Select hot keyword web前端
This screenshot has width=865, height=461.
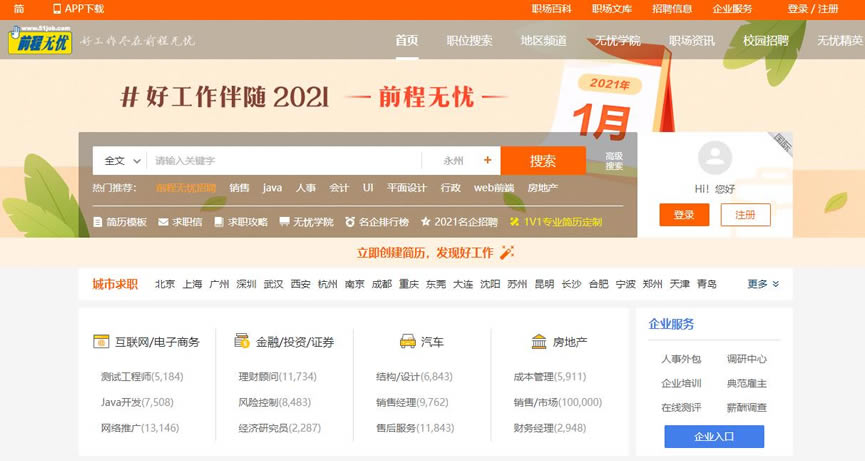[x=494, y=188]
